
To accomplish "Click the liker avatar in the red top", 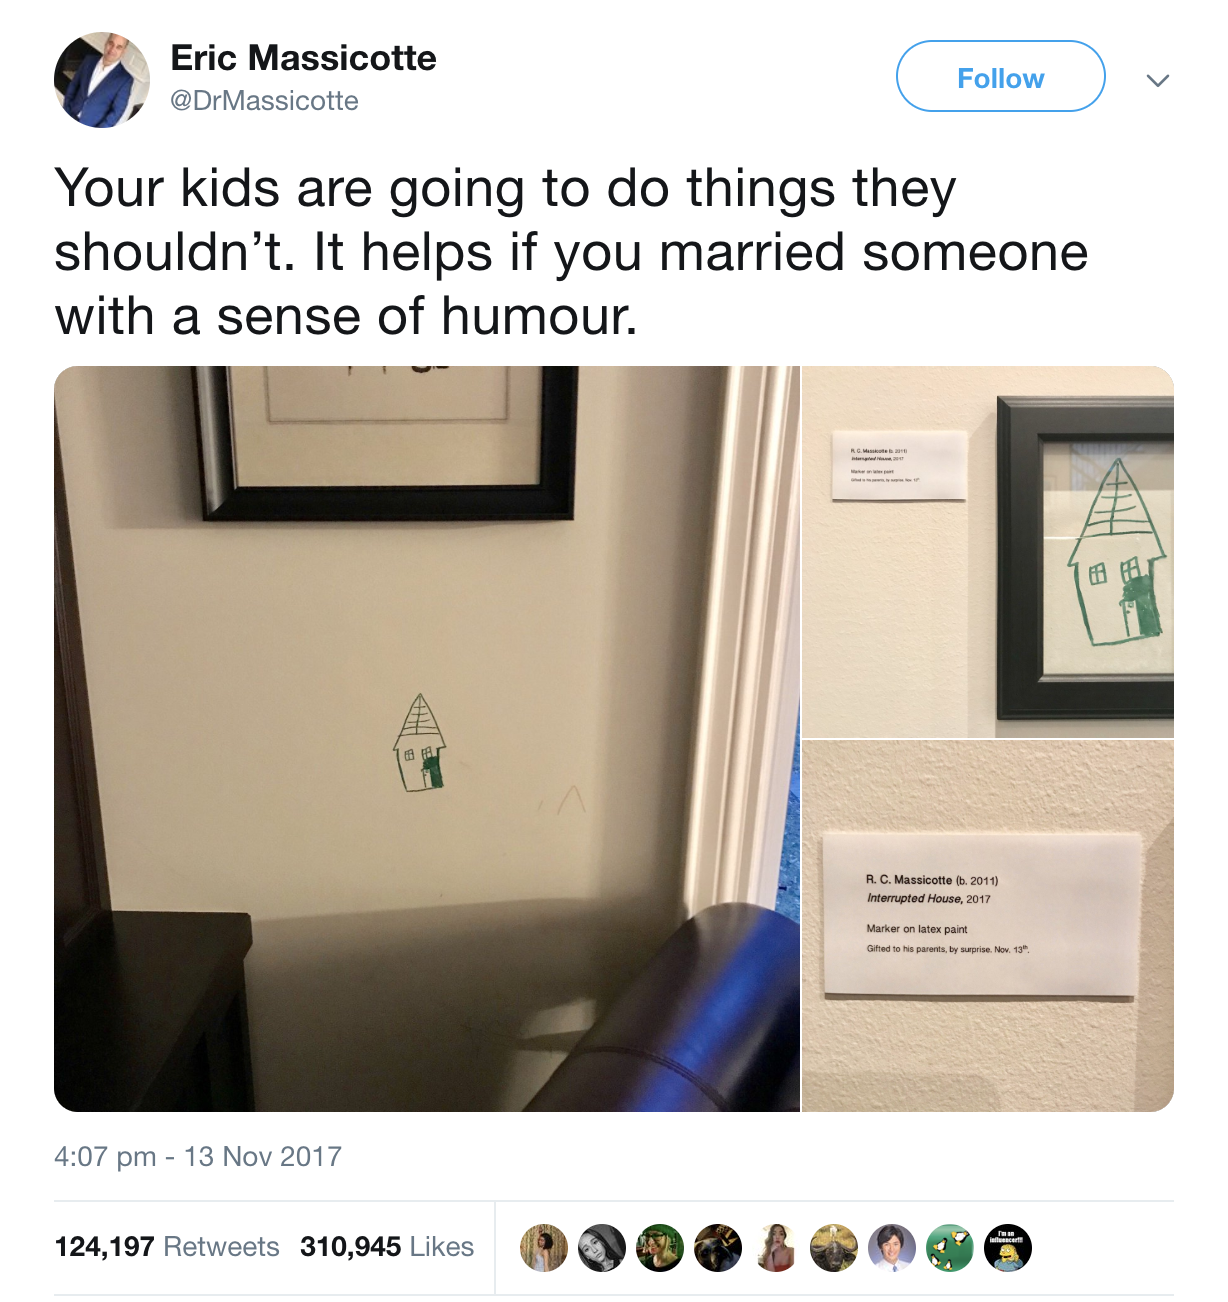I will point(776,1247).
